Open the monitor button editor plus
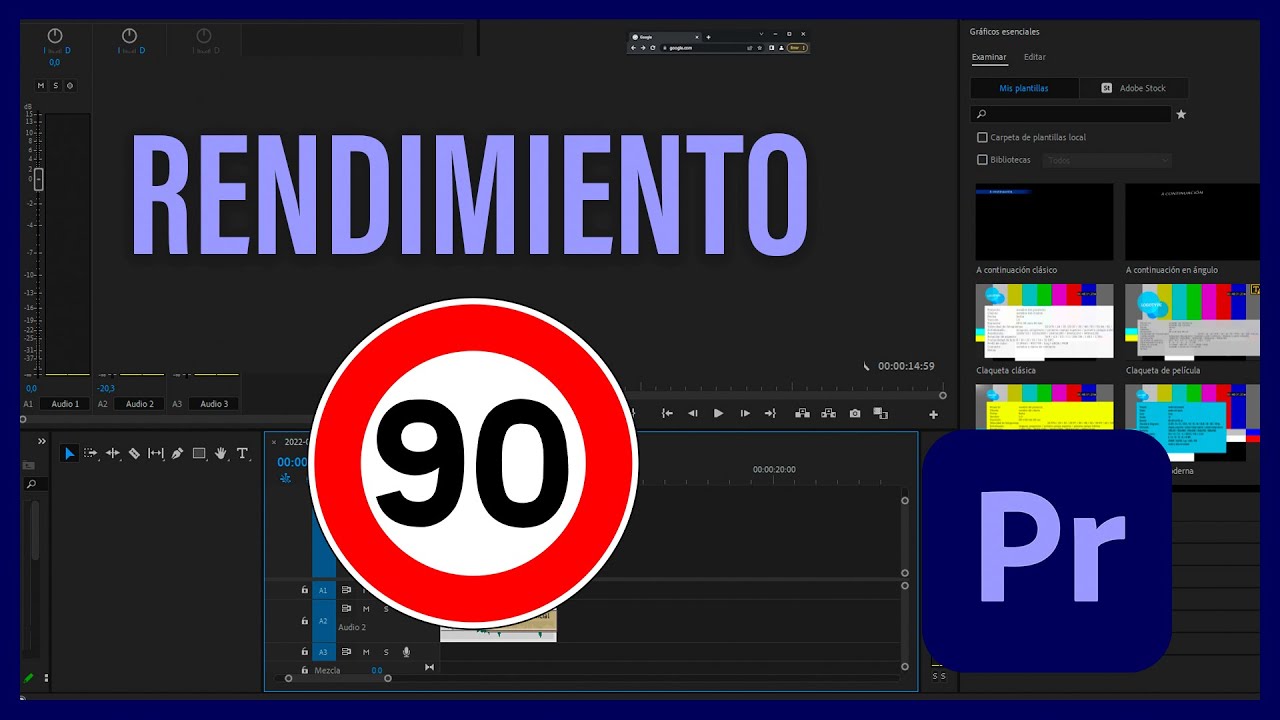The width and height of the screenshot is (1280, 720). pyautogui.click(x=934, y=414)
